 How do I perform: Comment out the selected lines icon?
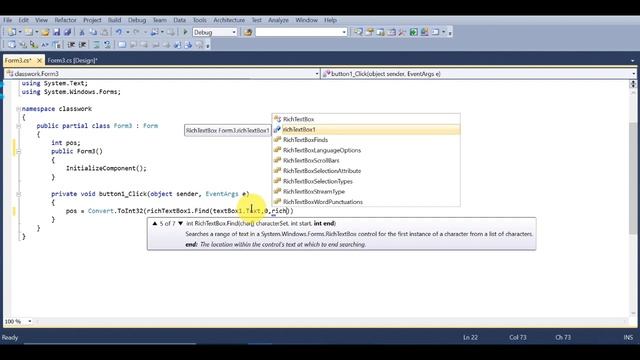tap(96, 45)
